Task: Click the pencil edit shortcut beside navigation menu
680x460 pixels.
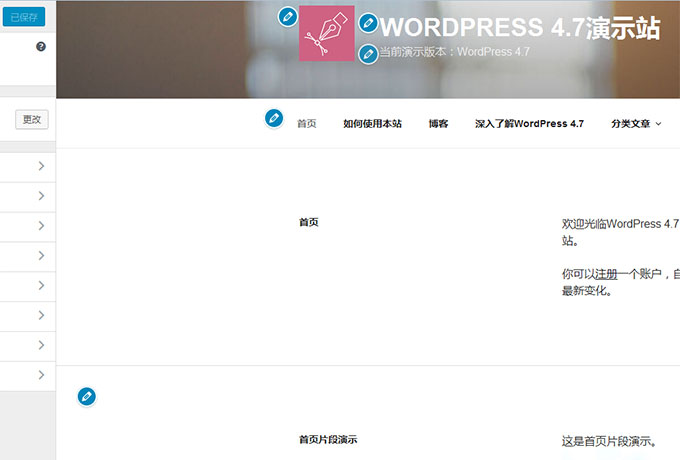Action: (x=274, y=118)
